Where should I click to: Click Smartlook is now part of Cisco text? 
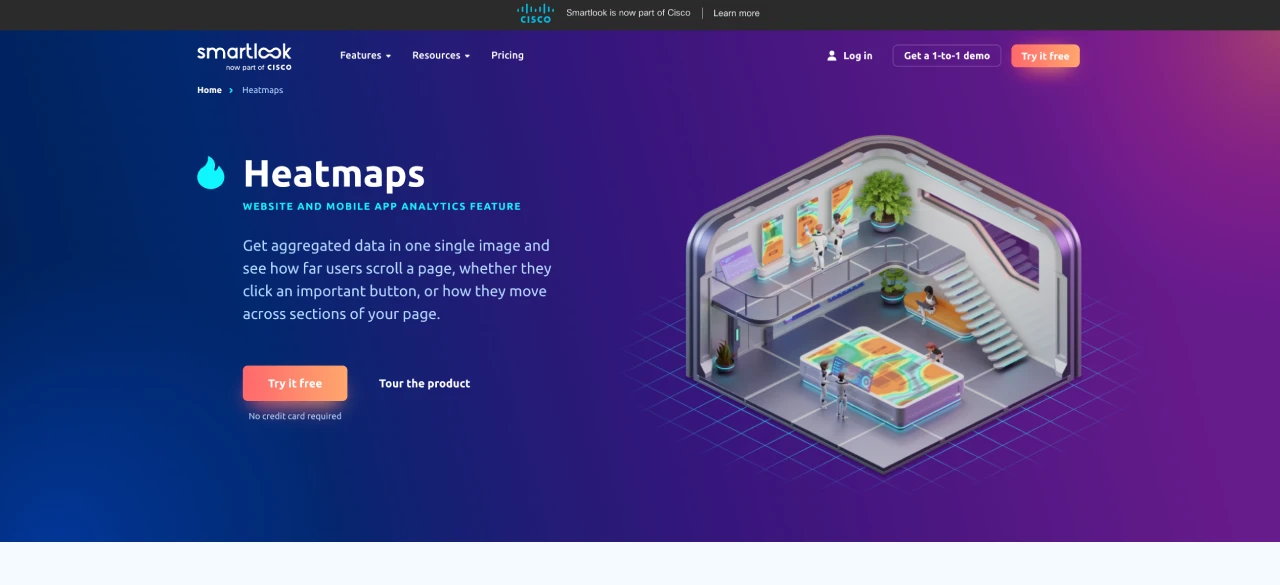pos(628,13)
